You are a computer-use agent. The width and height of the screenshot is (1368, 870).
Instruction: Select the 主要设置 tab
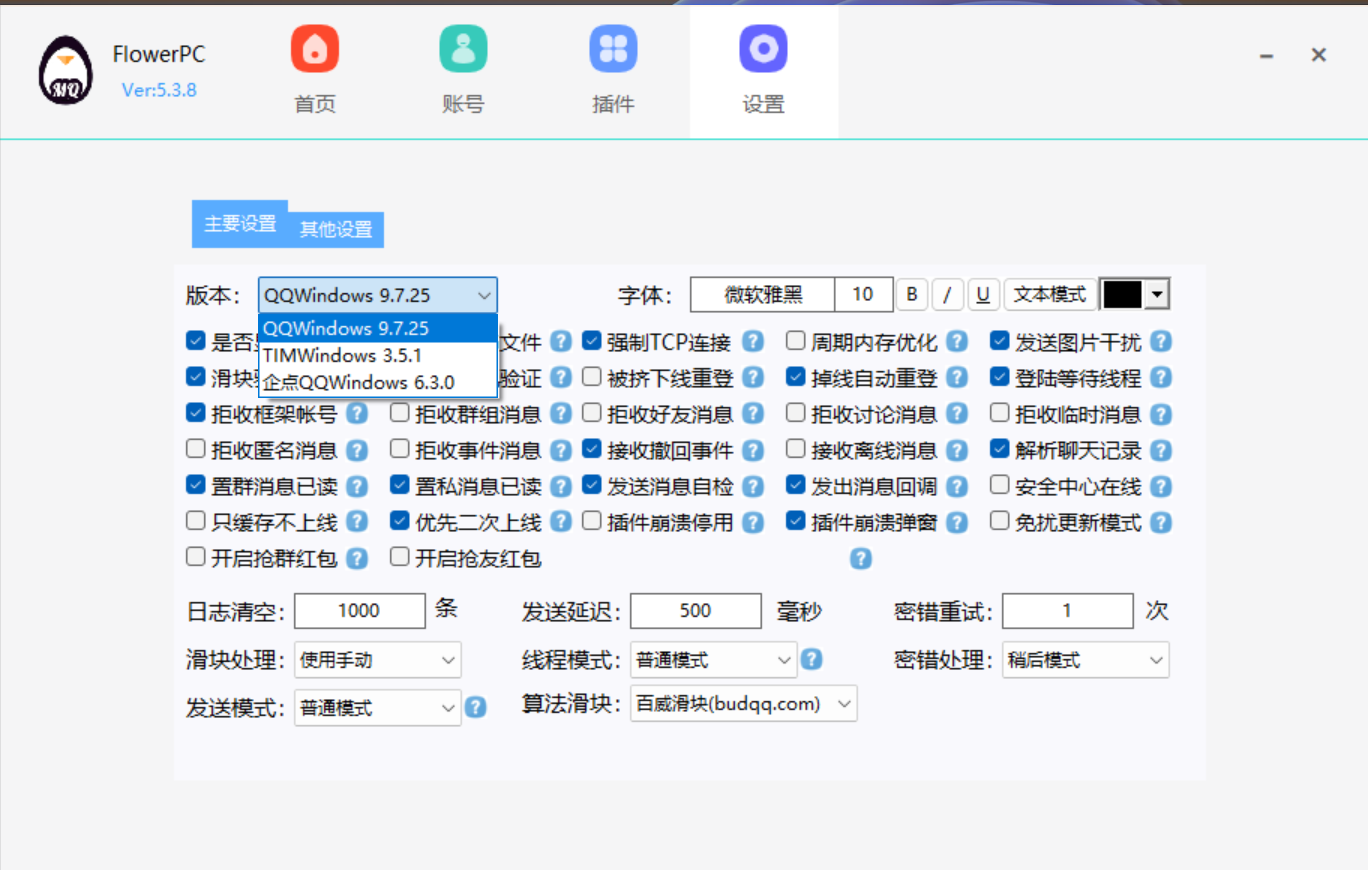(x=240, y=224)
